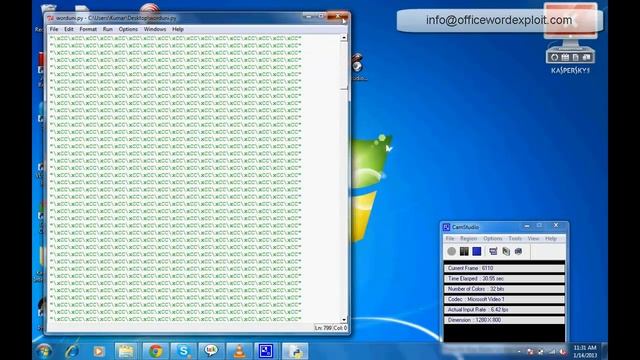Open the CamStudio Tools menu
This screenshot has width=640, height=360.
(515, 238)
